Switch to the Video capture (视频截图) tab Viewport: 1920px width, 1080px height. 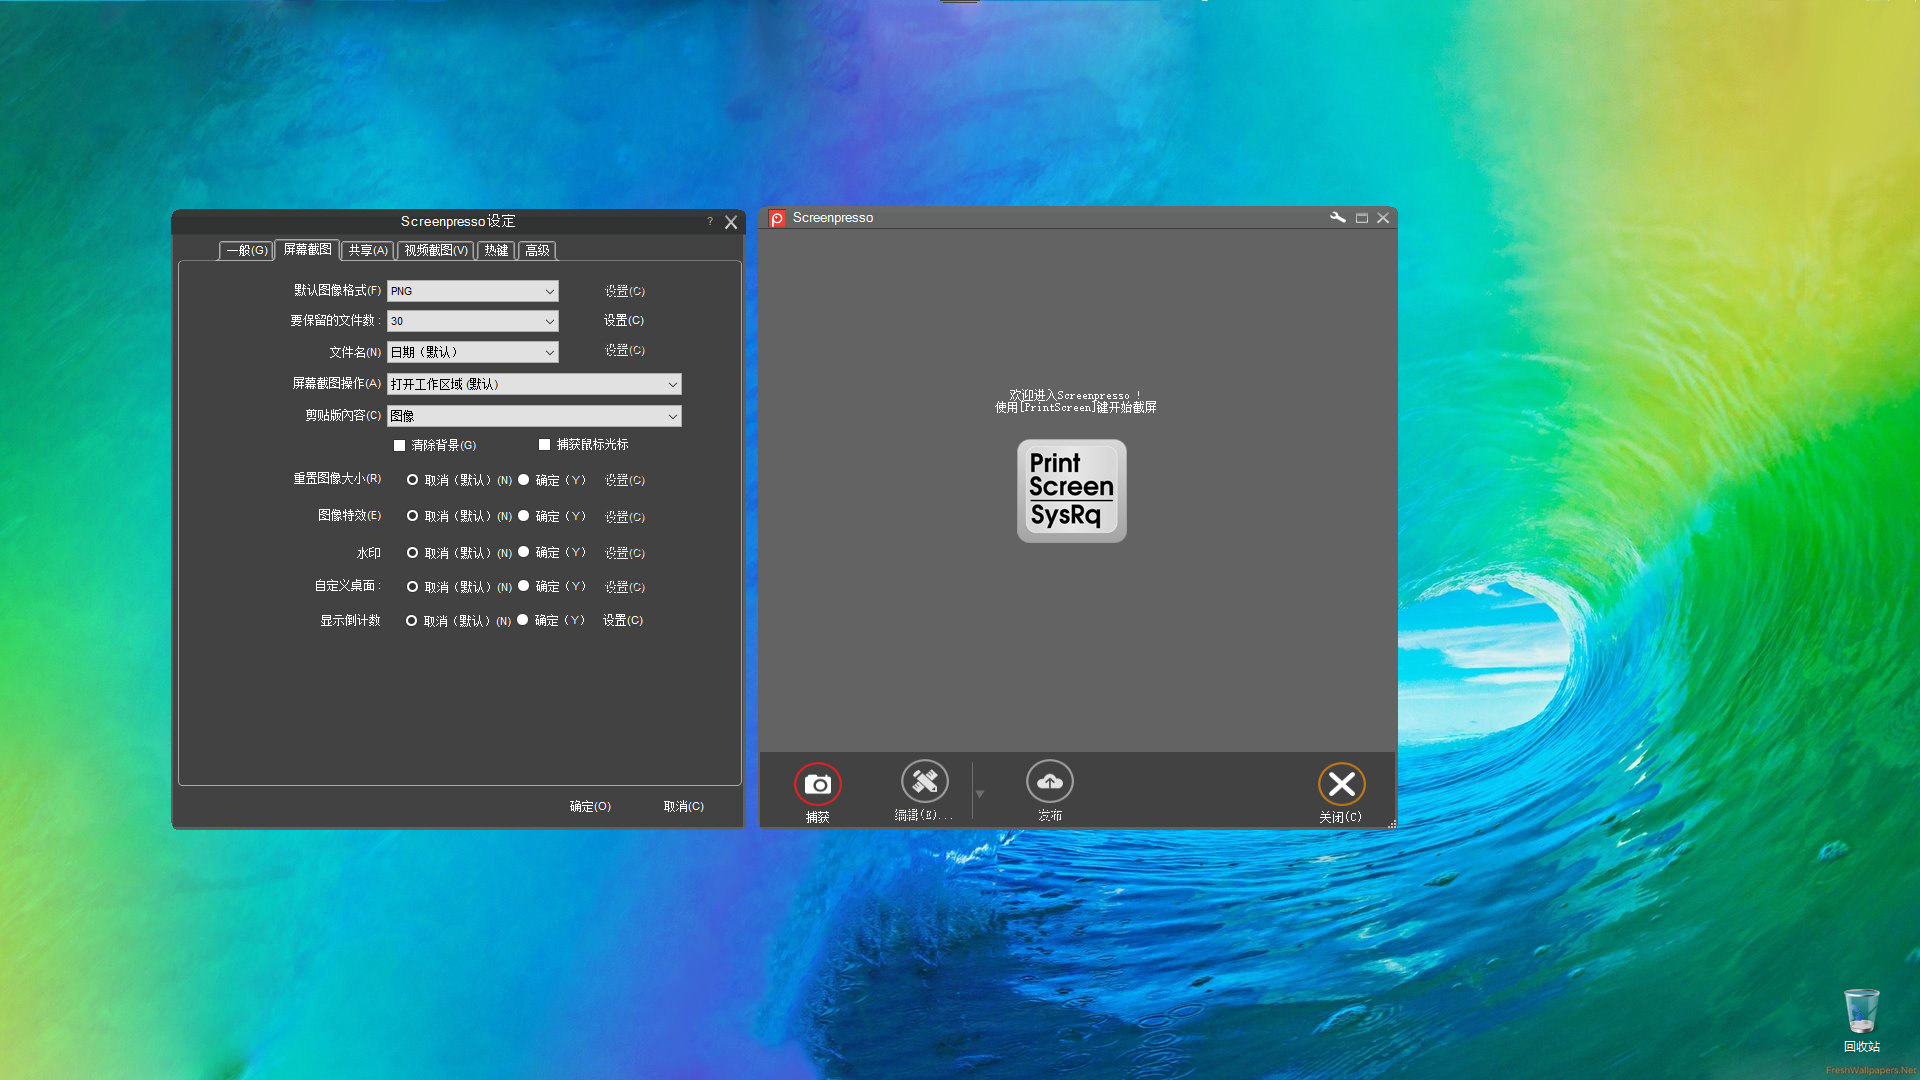[x=435, y=250]
